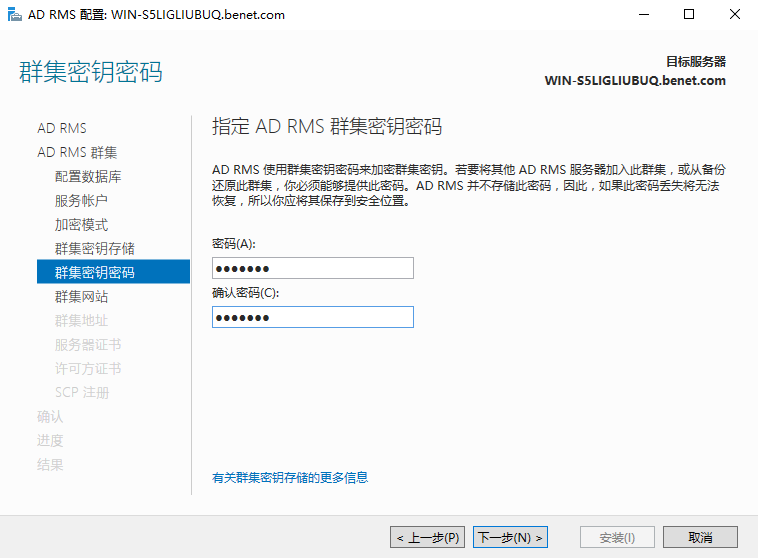758x558 pixels.
Task: Click the target server name WIN-S5LIGLIUBUQ.benet.com
Action: point(635,80)
